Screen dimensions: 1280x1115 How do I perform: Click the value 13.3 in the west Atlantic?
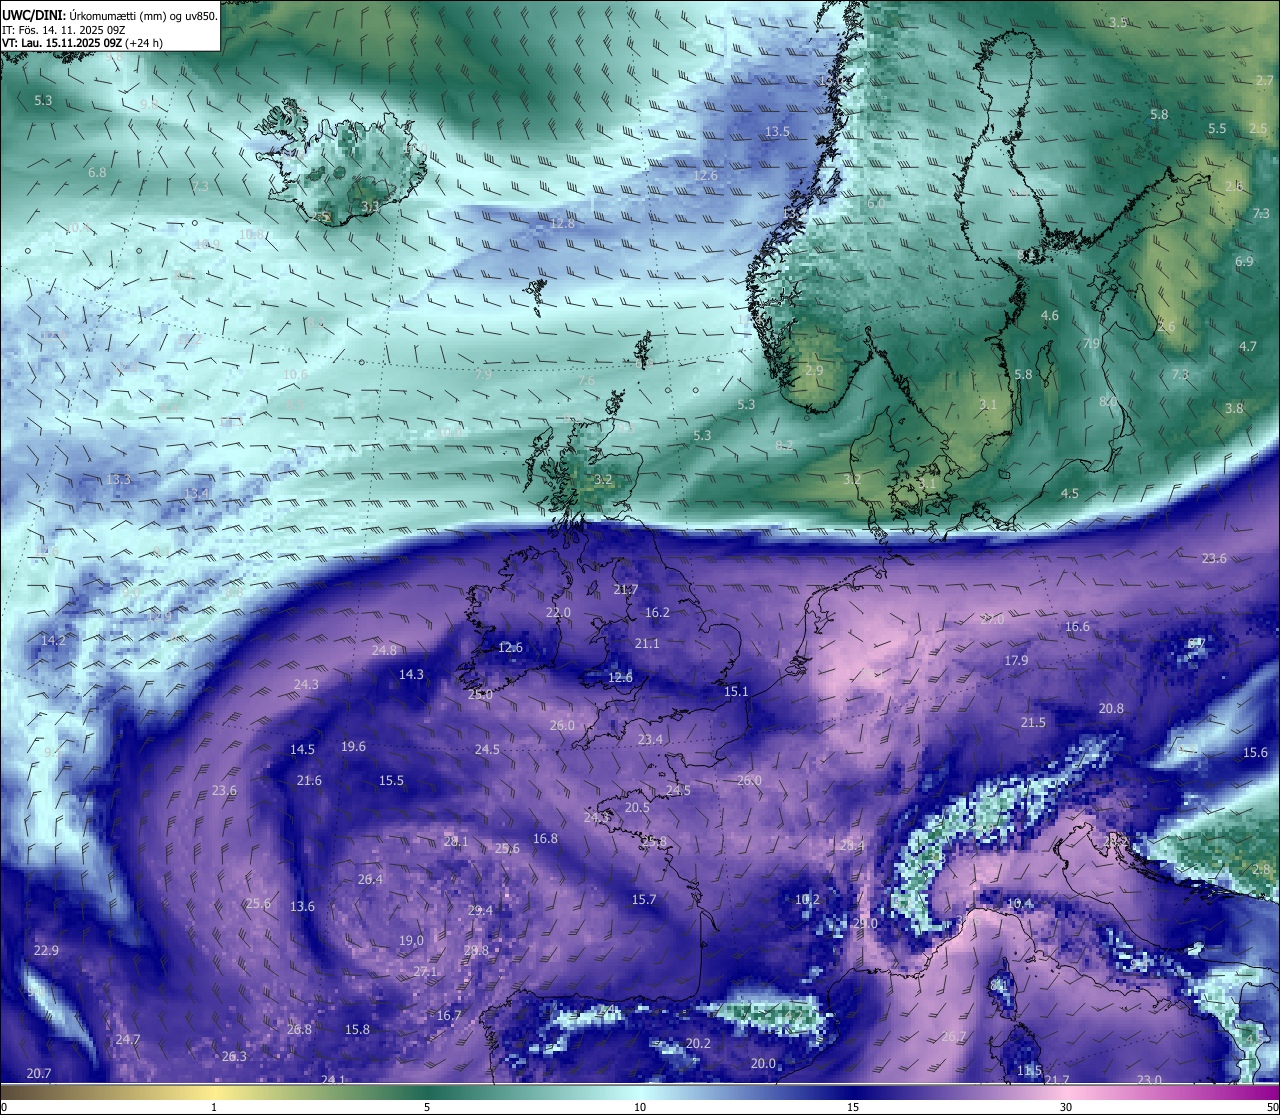coord(118,479)
